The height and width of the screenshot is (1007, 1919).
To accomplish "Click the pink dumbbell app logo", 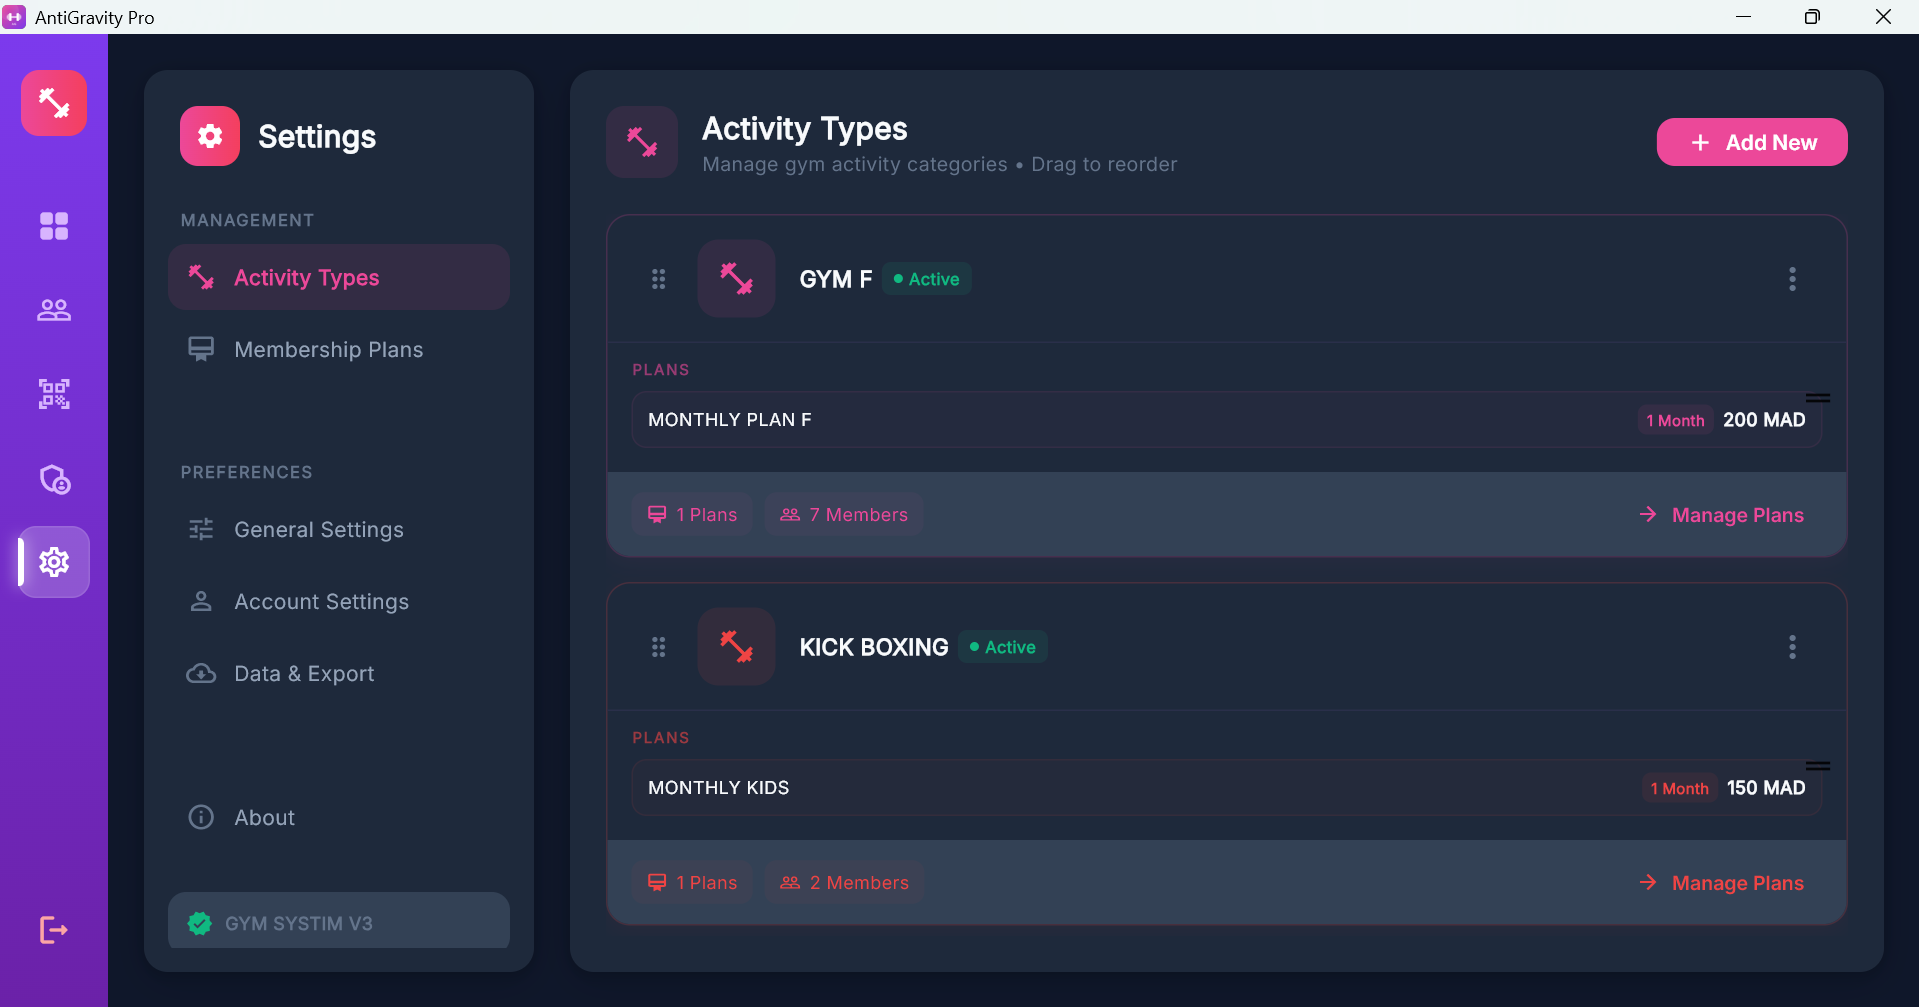I will pyautogui.click(x=54, y=103).
